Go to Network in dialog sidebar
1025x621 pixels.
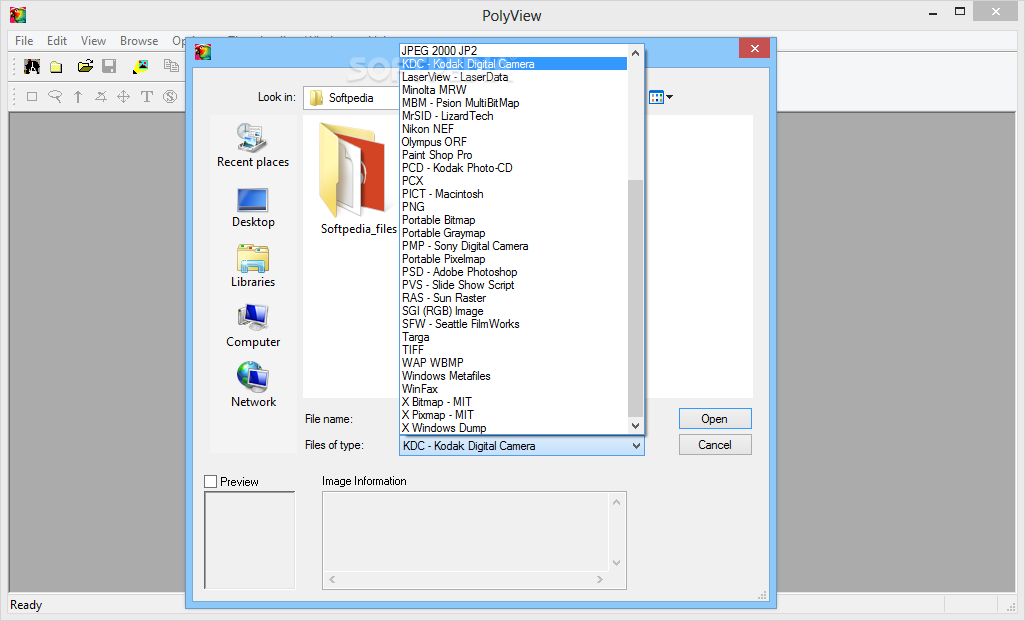[253, 385]
